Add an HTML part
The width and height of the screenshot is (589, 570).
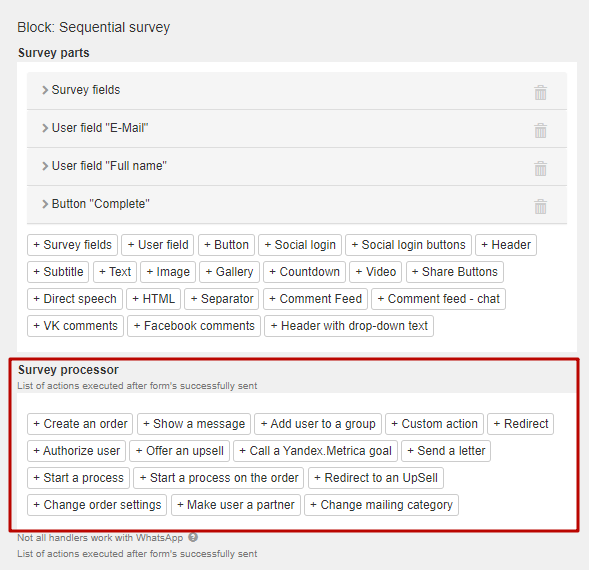click(153, 299)
